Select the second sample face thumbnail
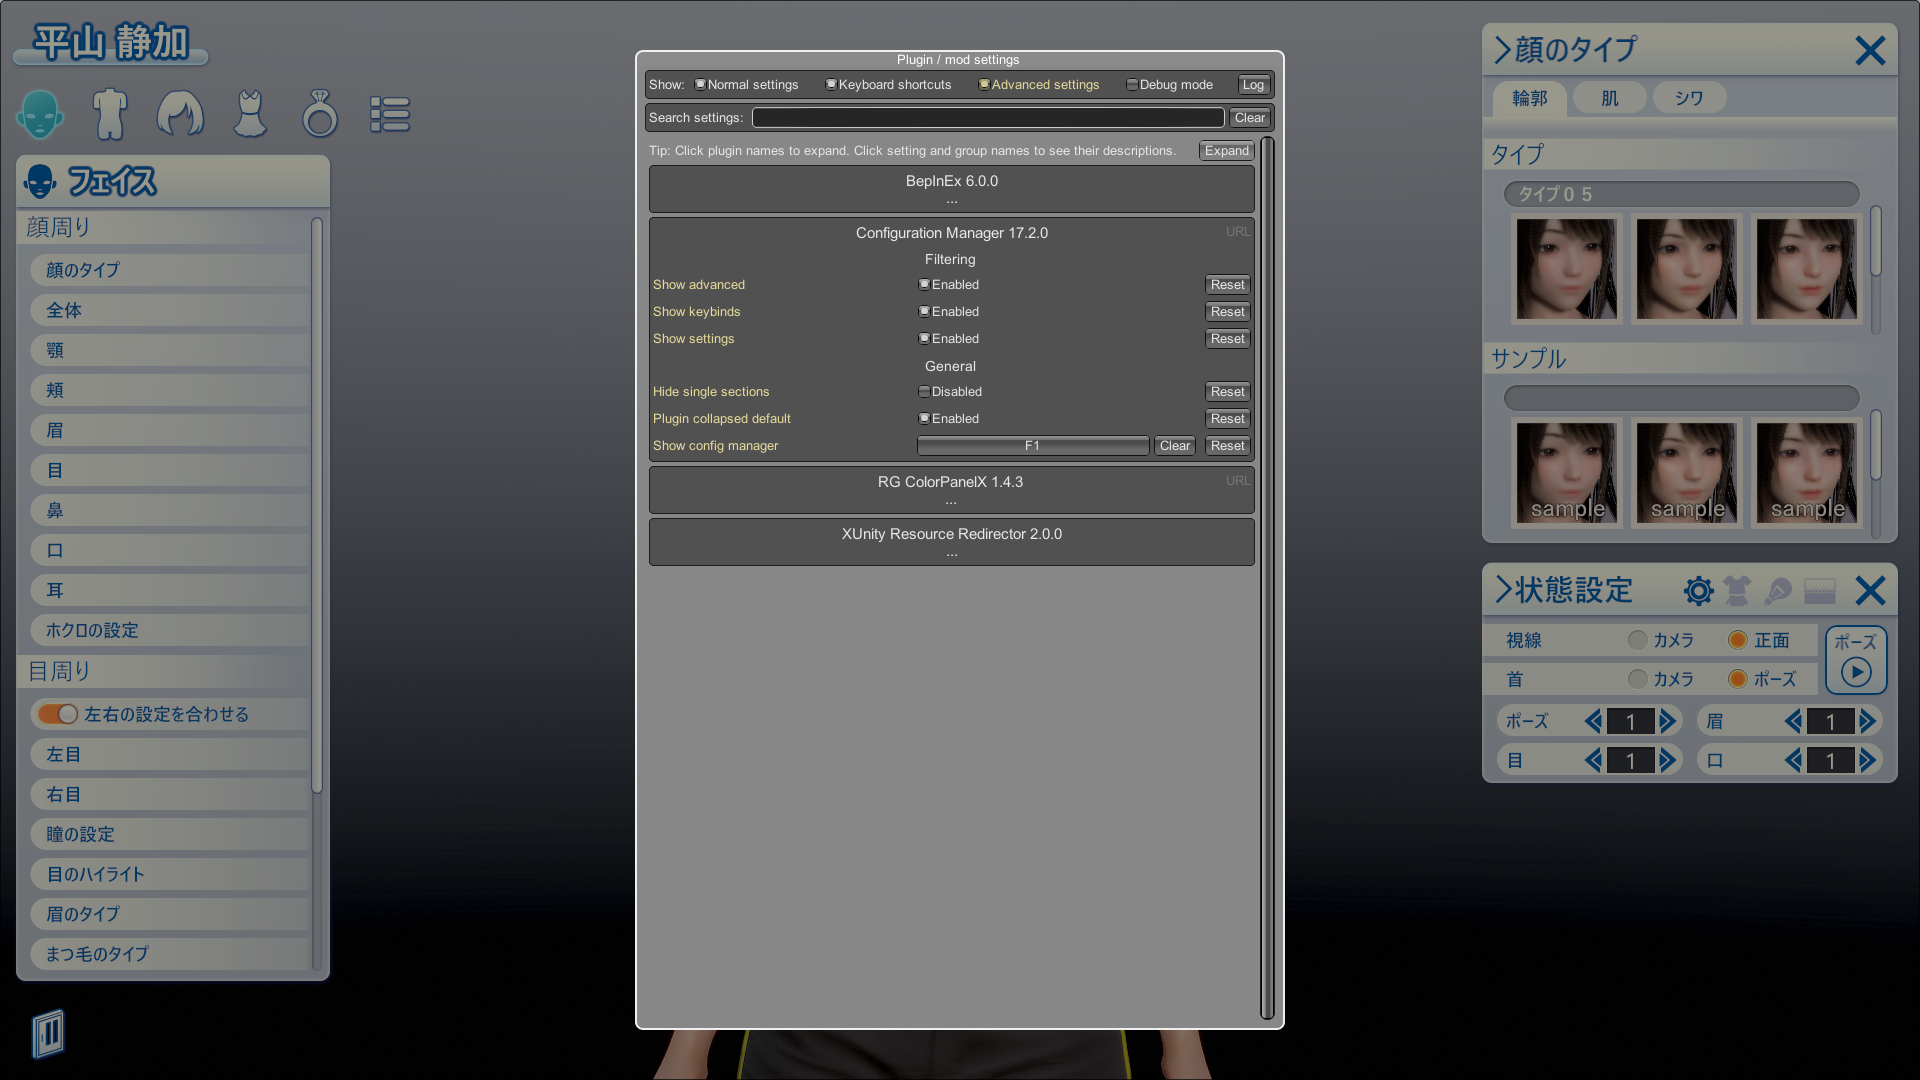This screenshot has width=1920, height=1080. (x=1686, y=472)
